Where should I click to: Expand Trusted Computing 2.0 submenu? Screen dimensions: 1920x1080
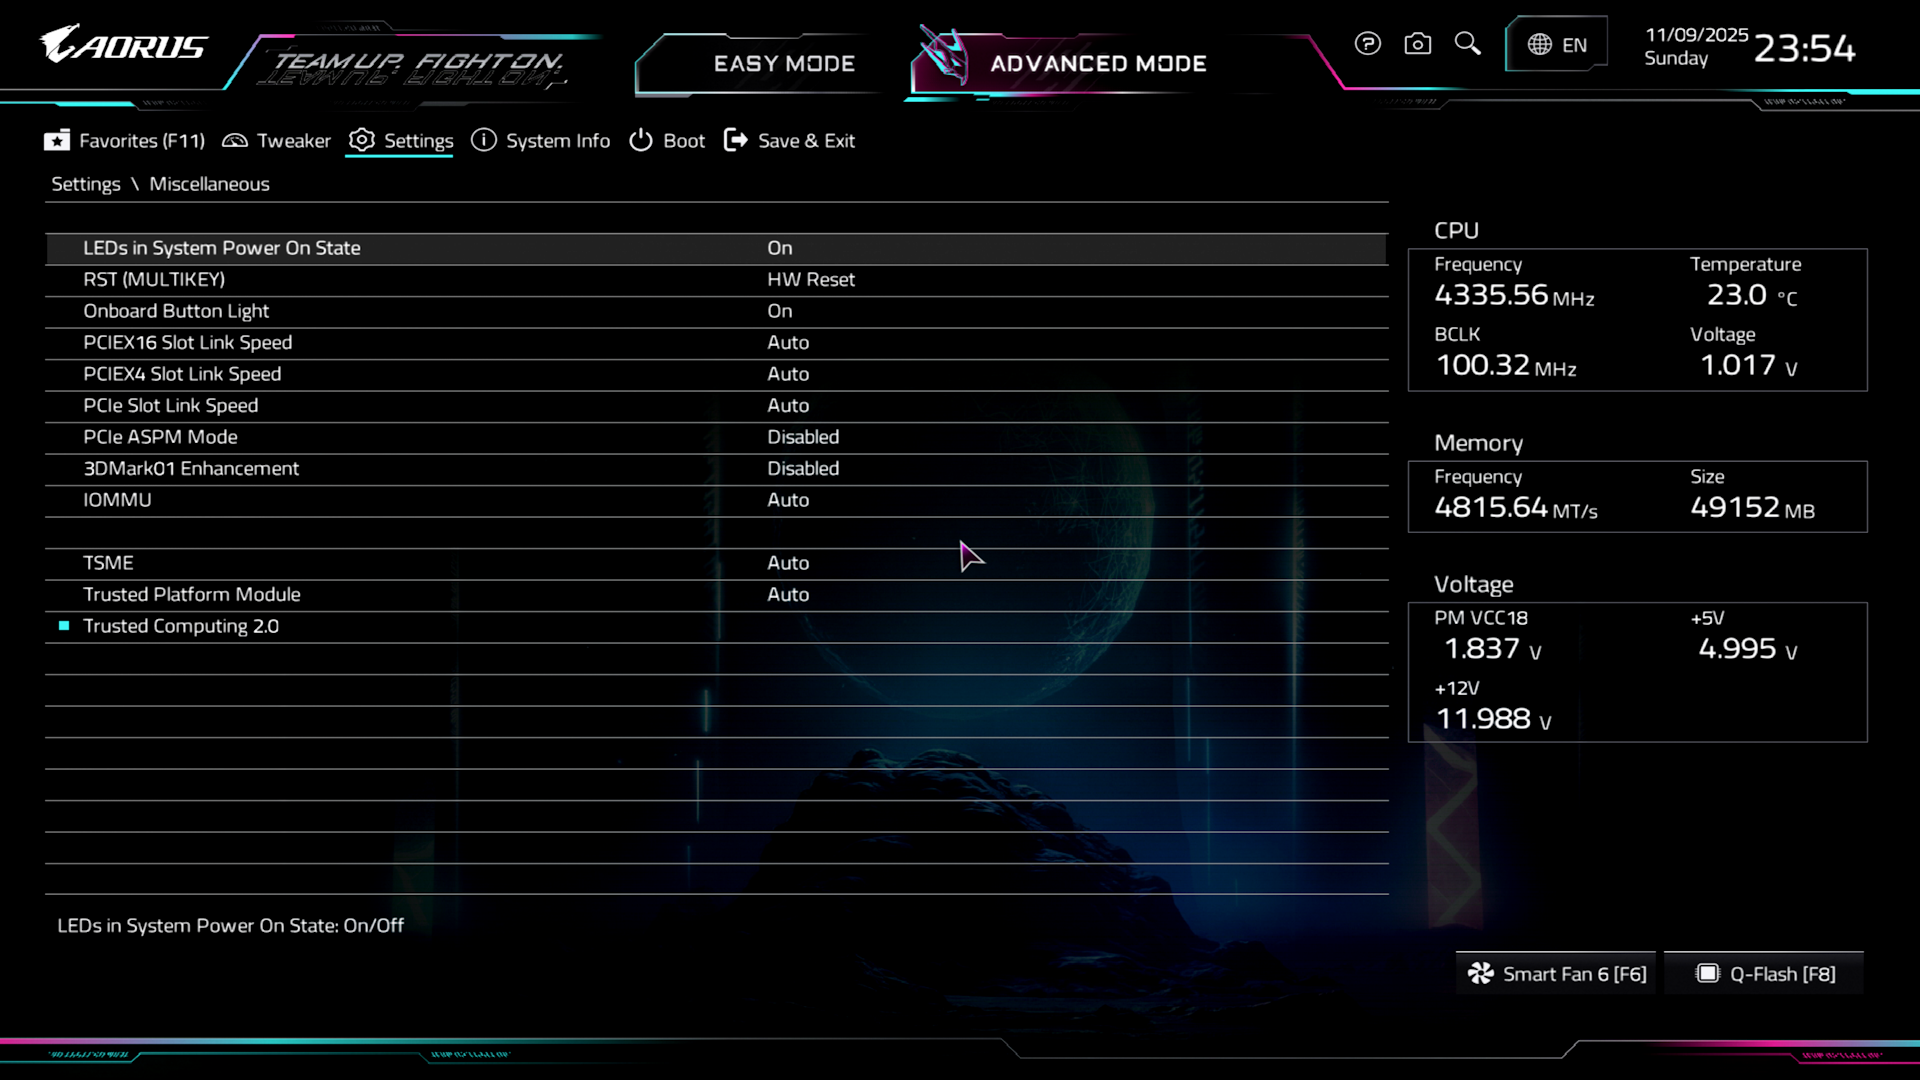(x=181, y=626)
